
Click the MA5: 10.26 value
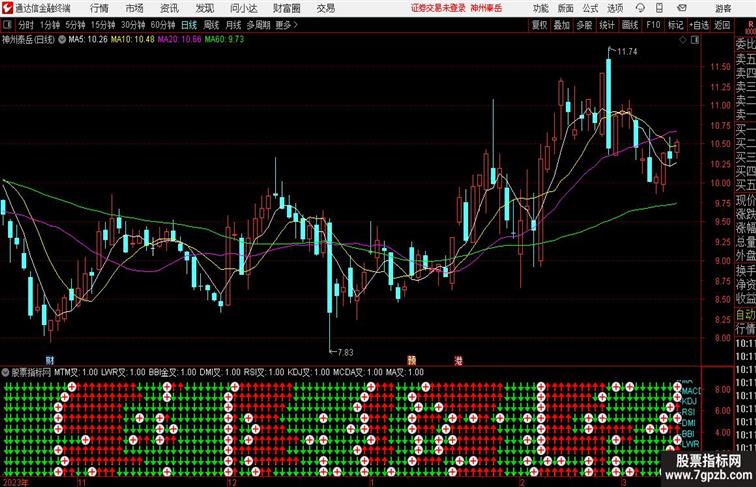click(88, 40)
